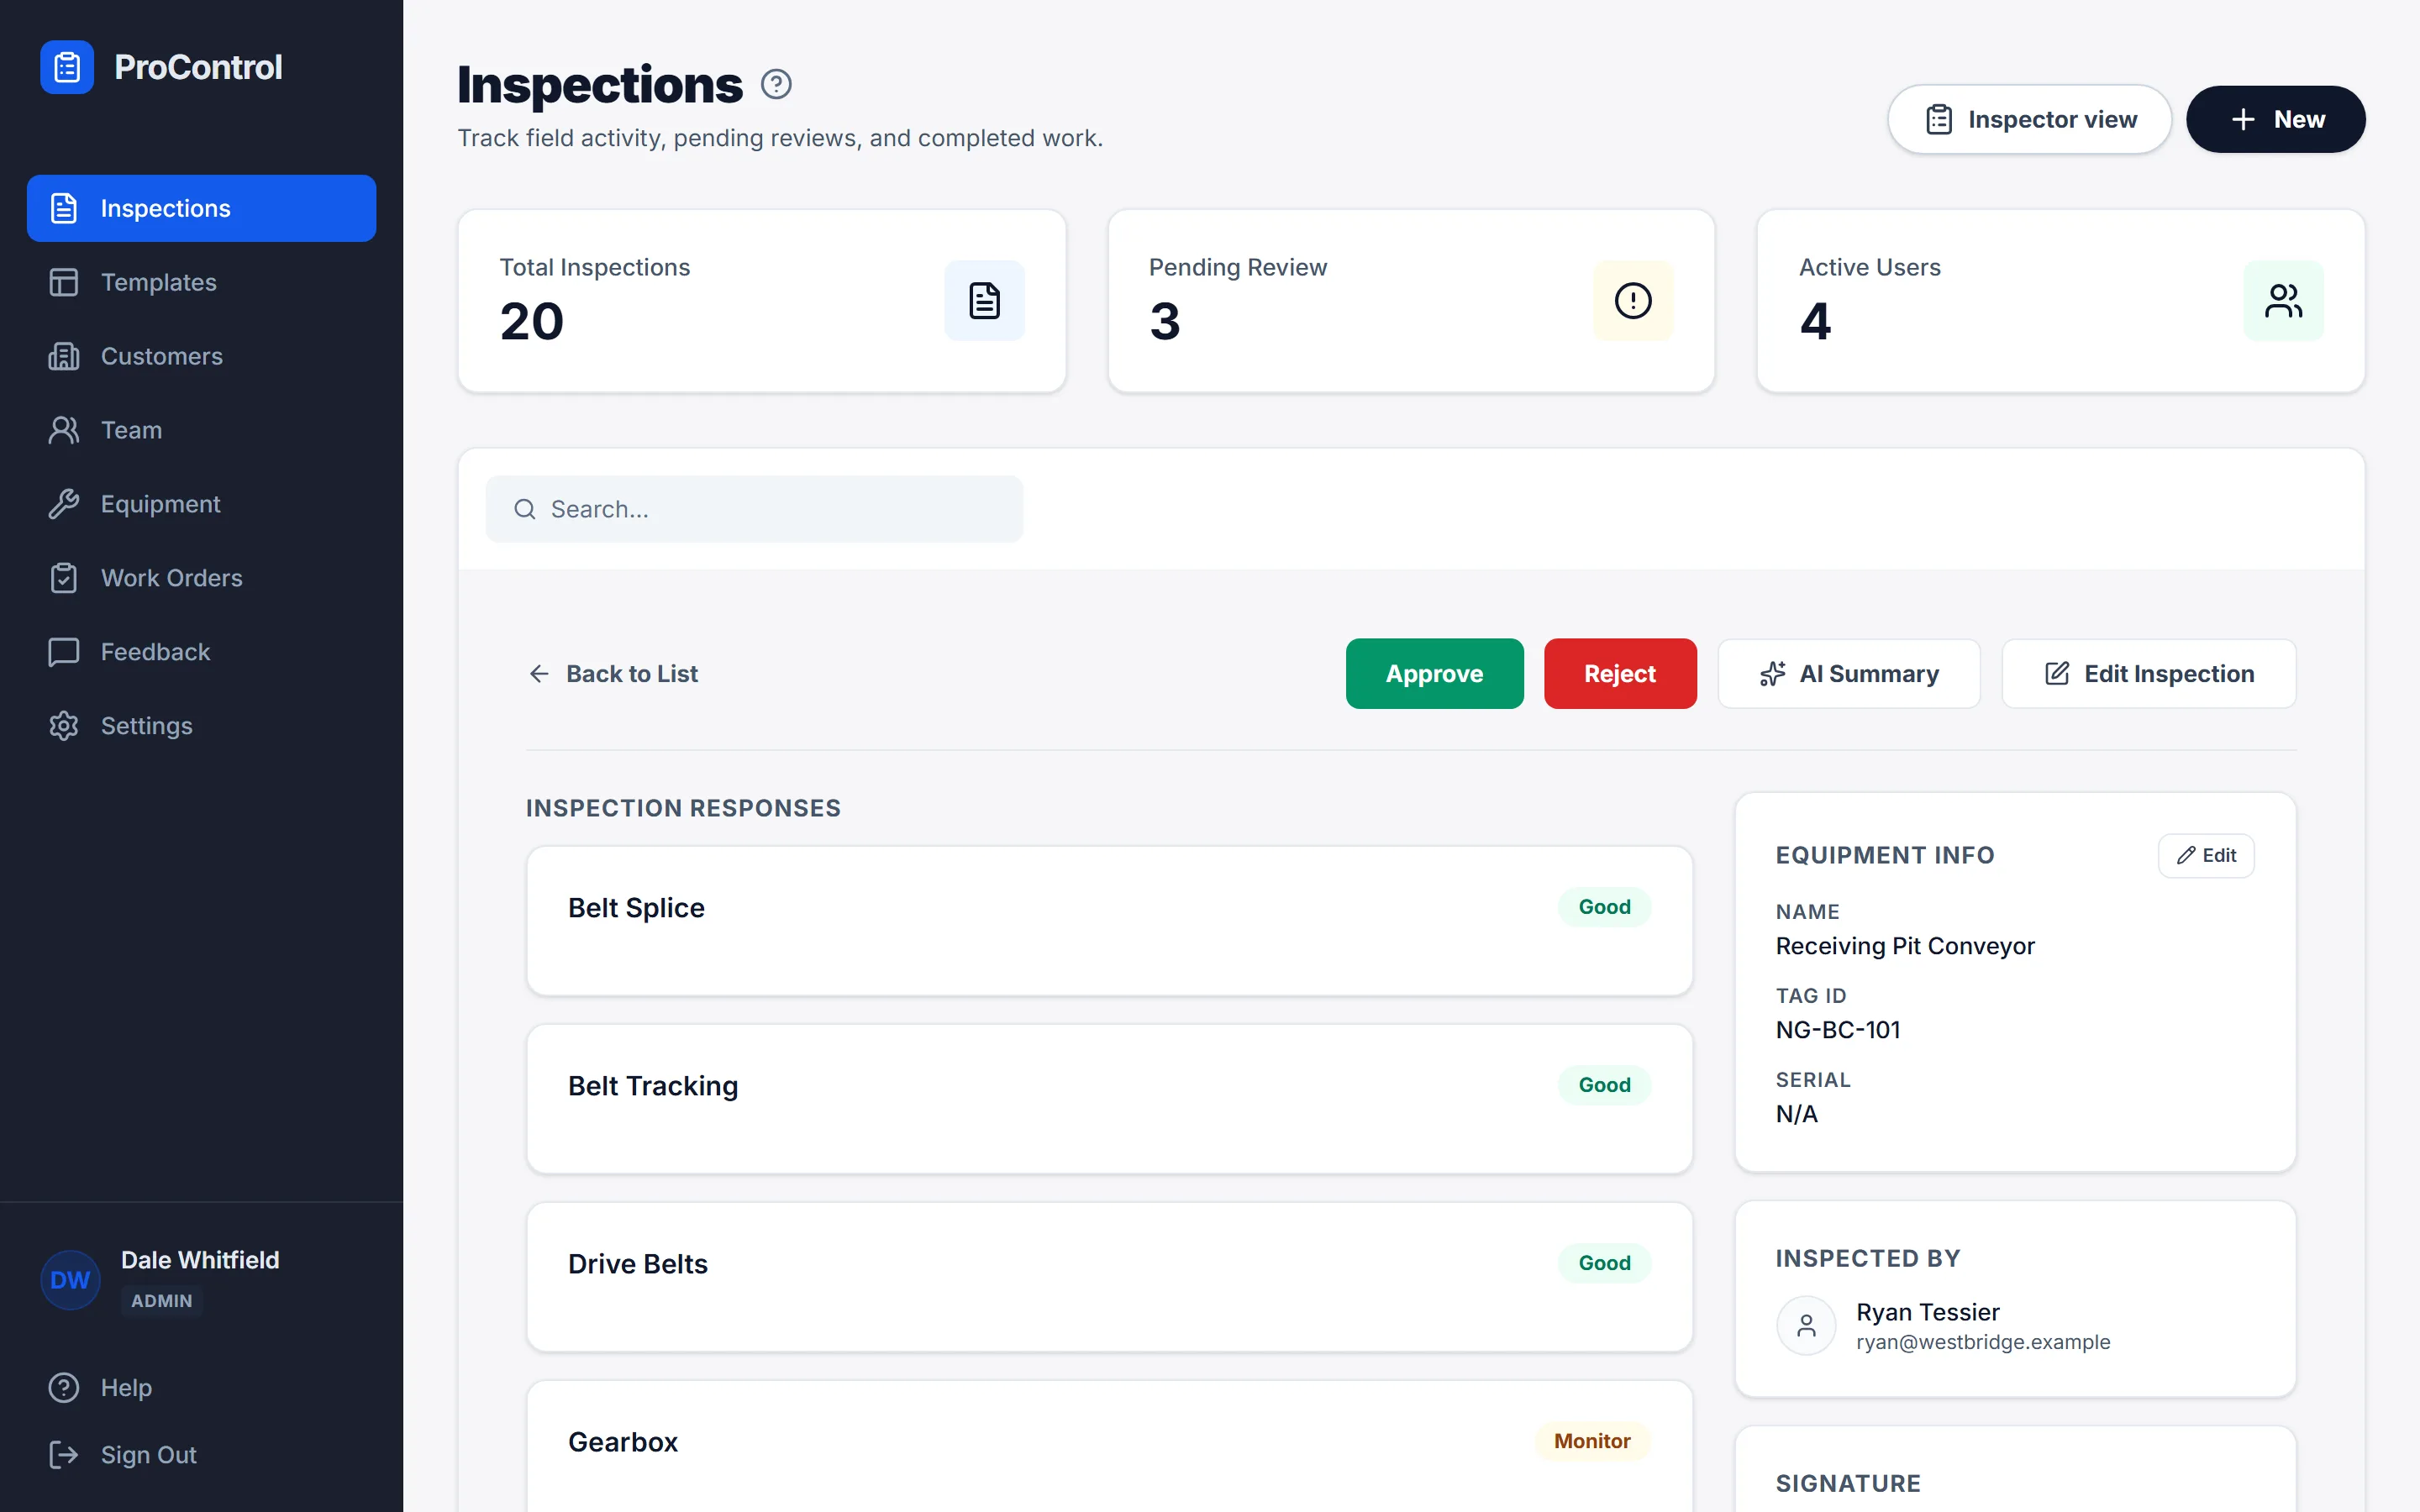
Task: Click the help circle icon beside Inspections title
Action: [776, 85]
